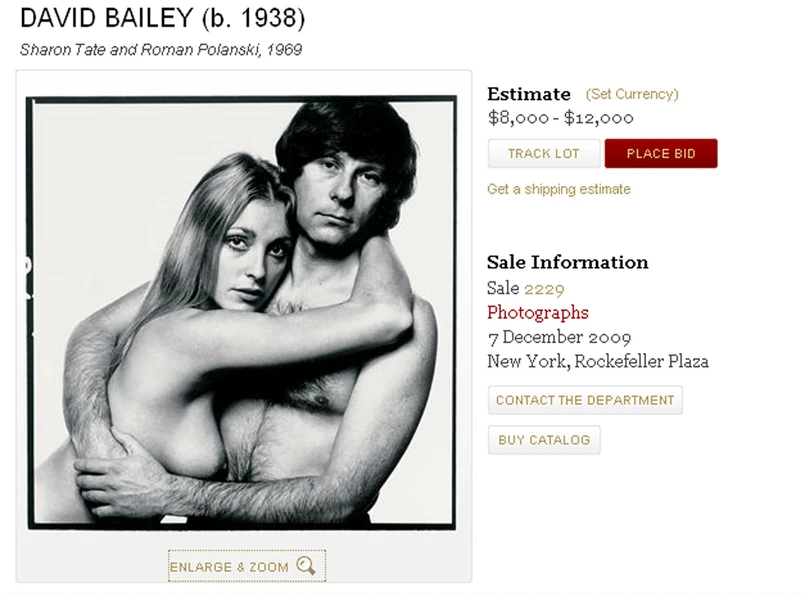Click the Estimate heading
This screenshot has height=596, width=805.
(529, 94)
